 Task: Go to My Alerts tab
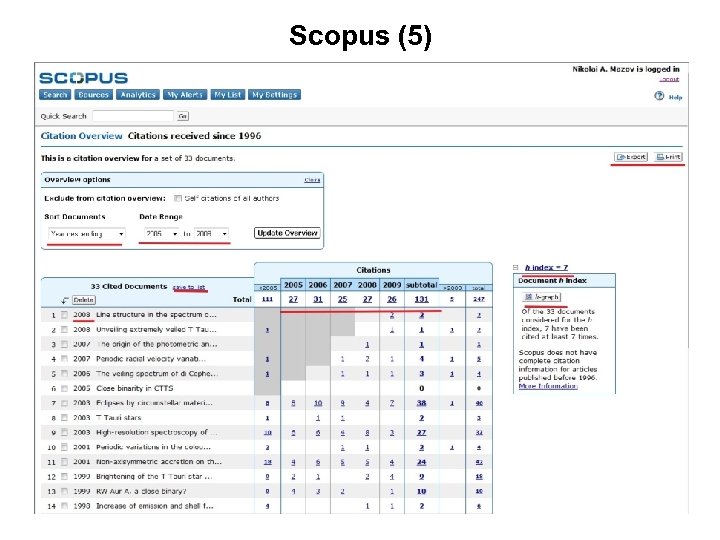click(185, 95)
